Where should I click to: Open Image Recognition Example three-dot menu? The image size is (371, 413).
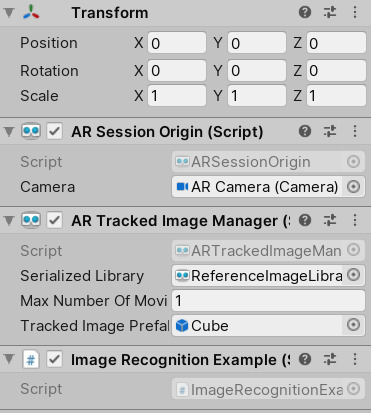coord(355,359)
